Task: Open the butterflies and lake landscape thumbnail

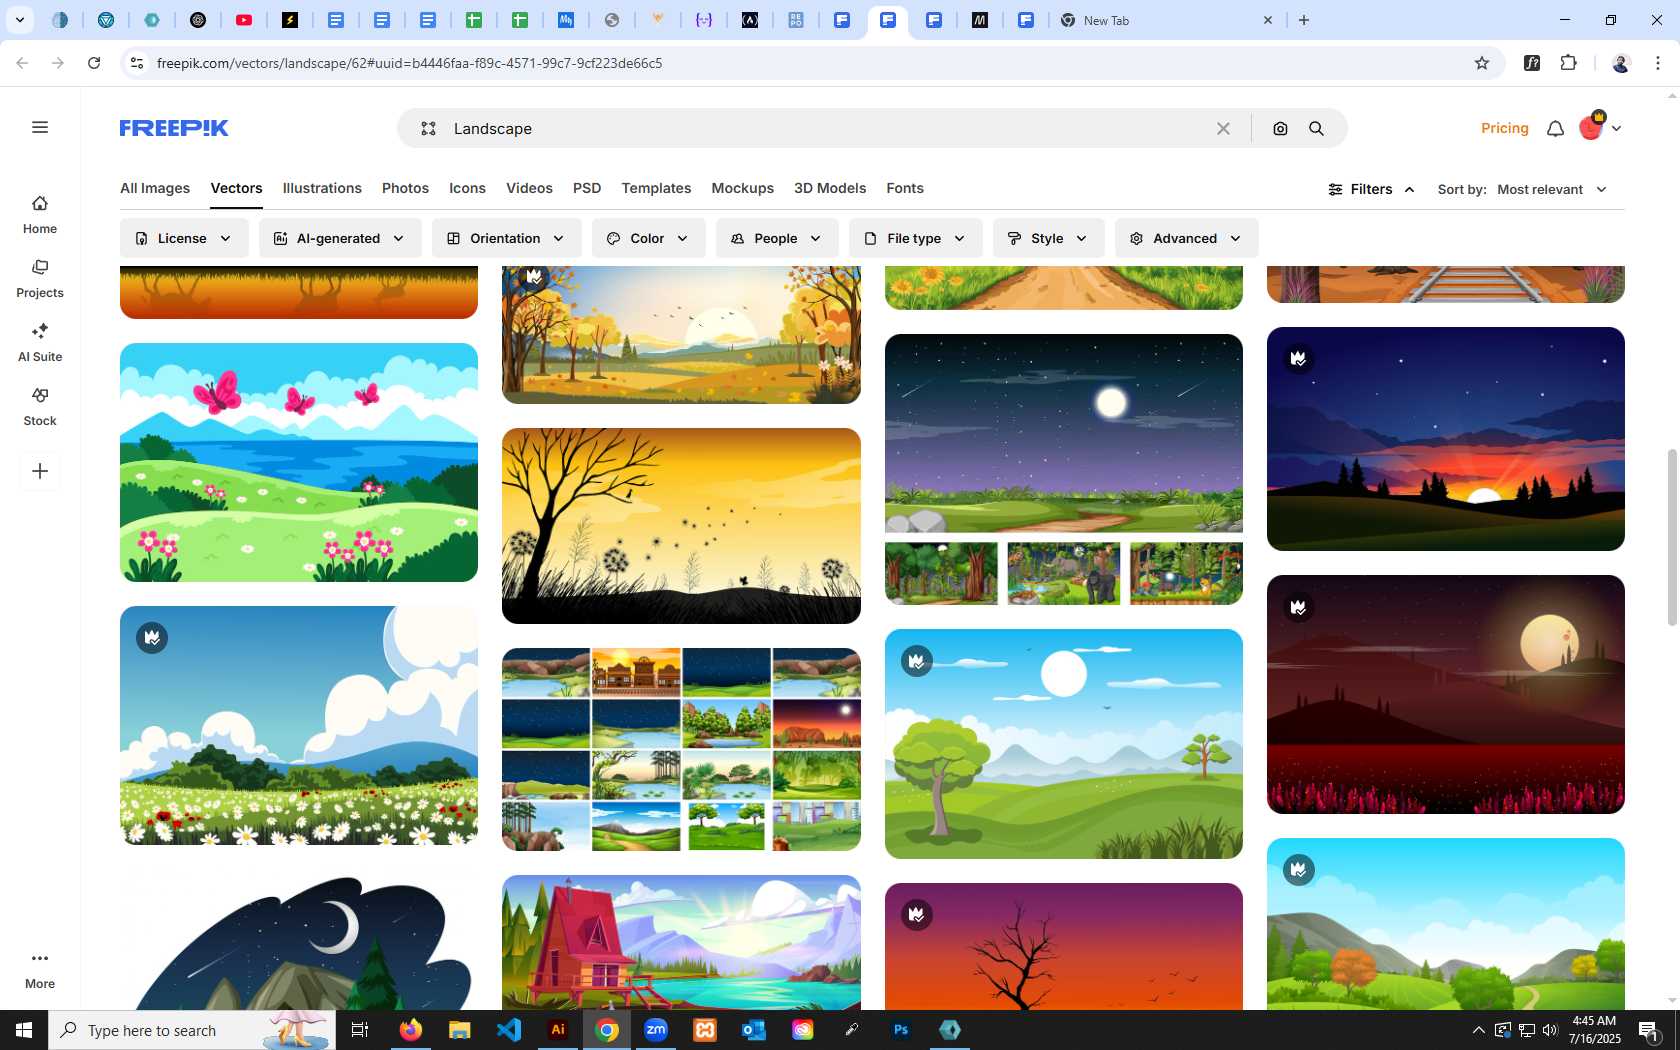Action: tap(299, 462)
